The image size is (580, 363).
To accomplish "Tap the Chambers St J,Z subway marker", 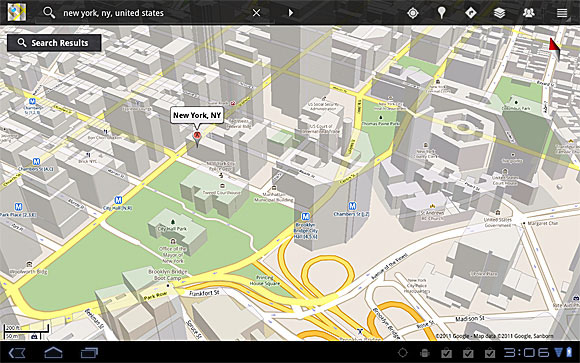I will [x=352, y=206].
